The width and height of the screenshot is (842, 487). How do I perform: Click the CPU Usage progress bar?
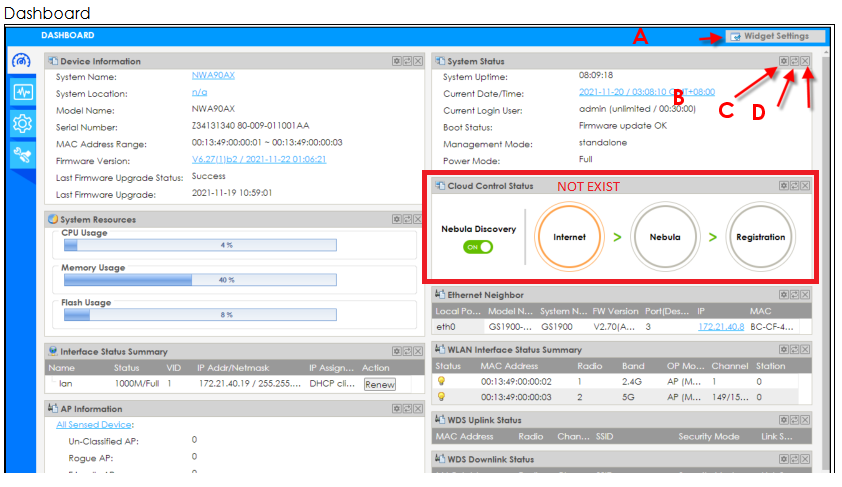coord(200,245)
